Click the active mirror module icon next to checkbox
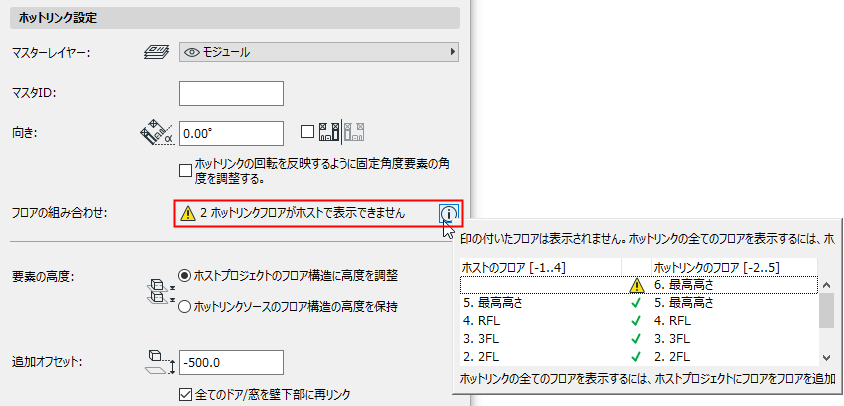Viewport: 844px width, 406px height. point(329,132)
